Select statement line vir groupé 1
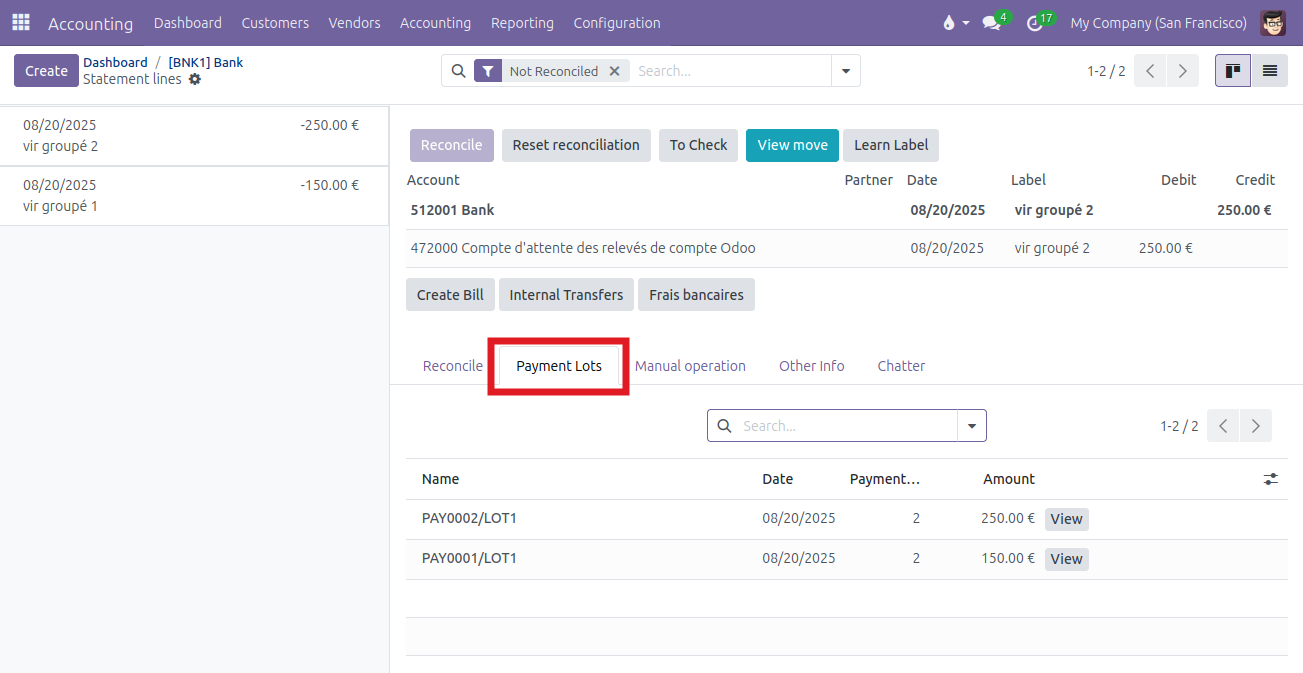Image resolution: width=1303 pixels, height=673 pixels. click(194, 196)
